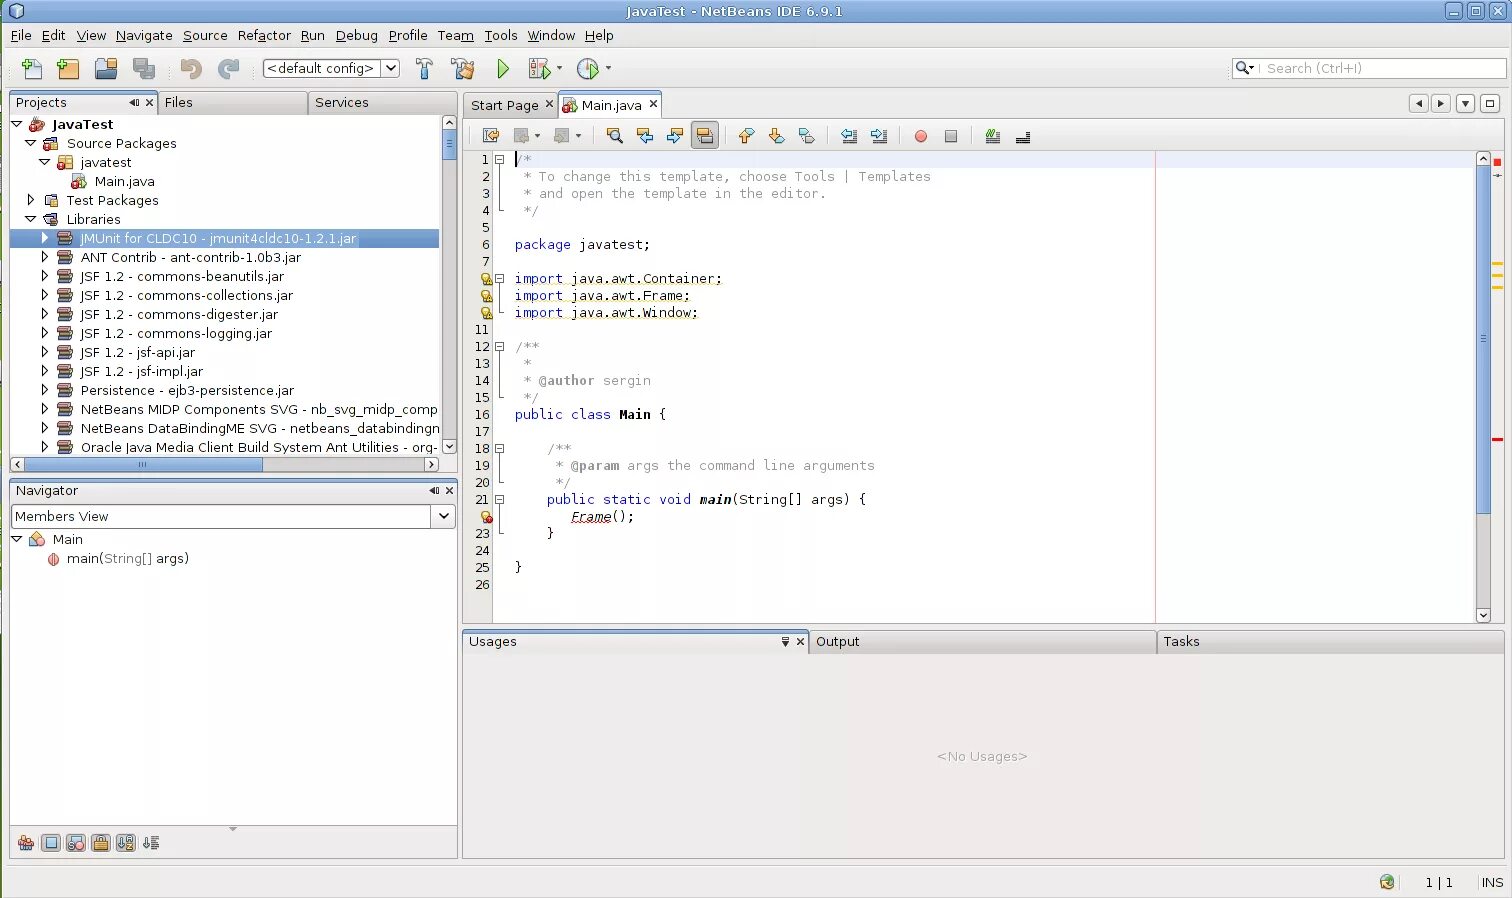Click the Open Project folder icon
The width and height of the screenshot is (1512, 898).
106,69
